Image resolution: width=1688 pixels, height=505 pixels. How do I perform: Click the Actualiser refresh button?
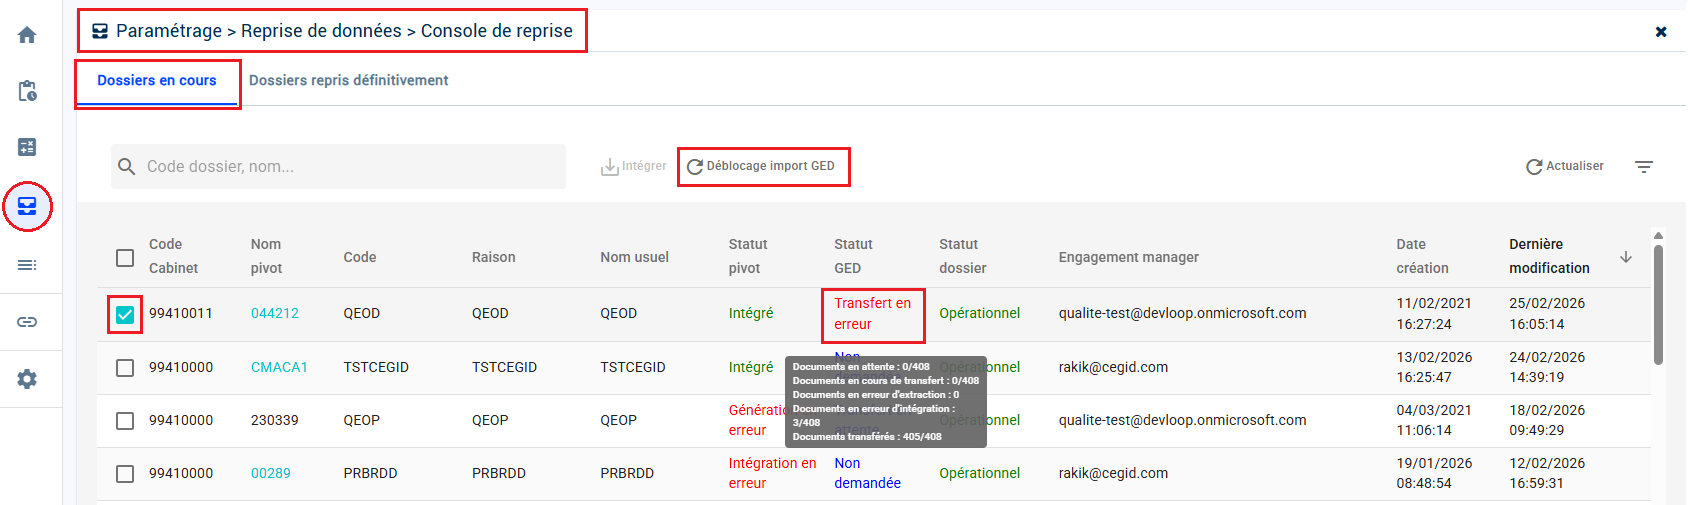pos(1565,166)
